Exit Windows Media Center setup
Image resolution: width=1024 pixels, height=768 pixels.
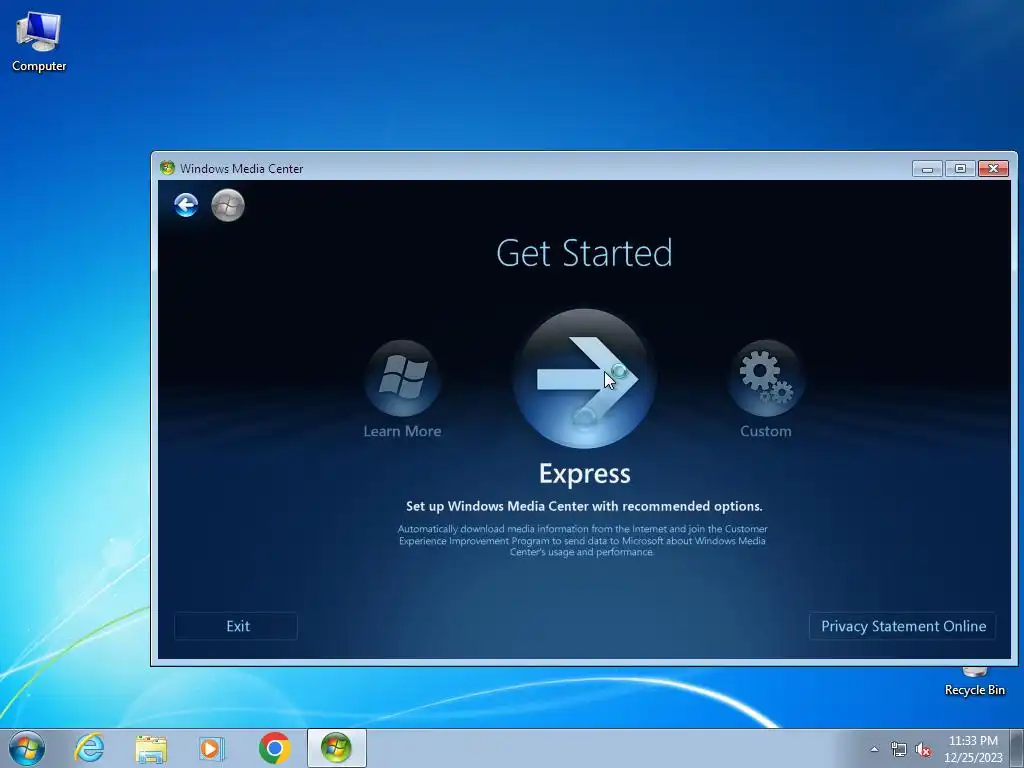tap(236, 626)
